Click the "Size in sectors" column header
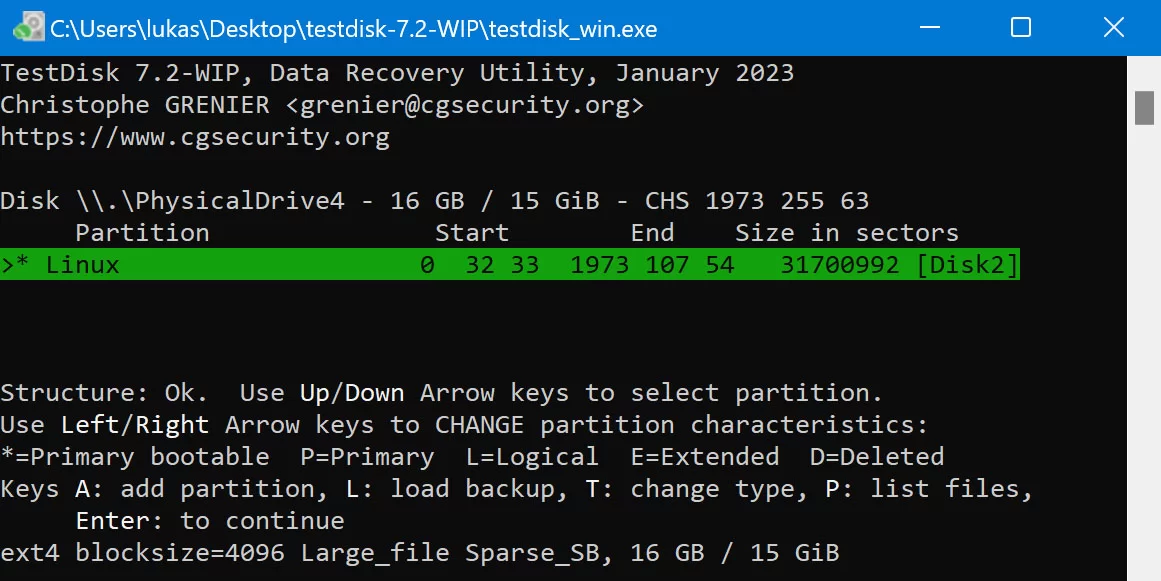Viewport: 1161px width, 581px height. [x=847, y=233]
